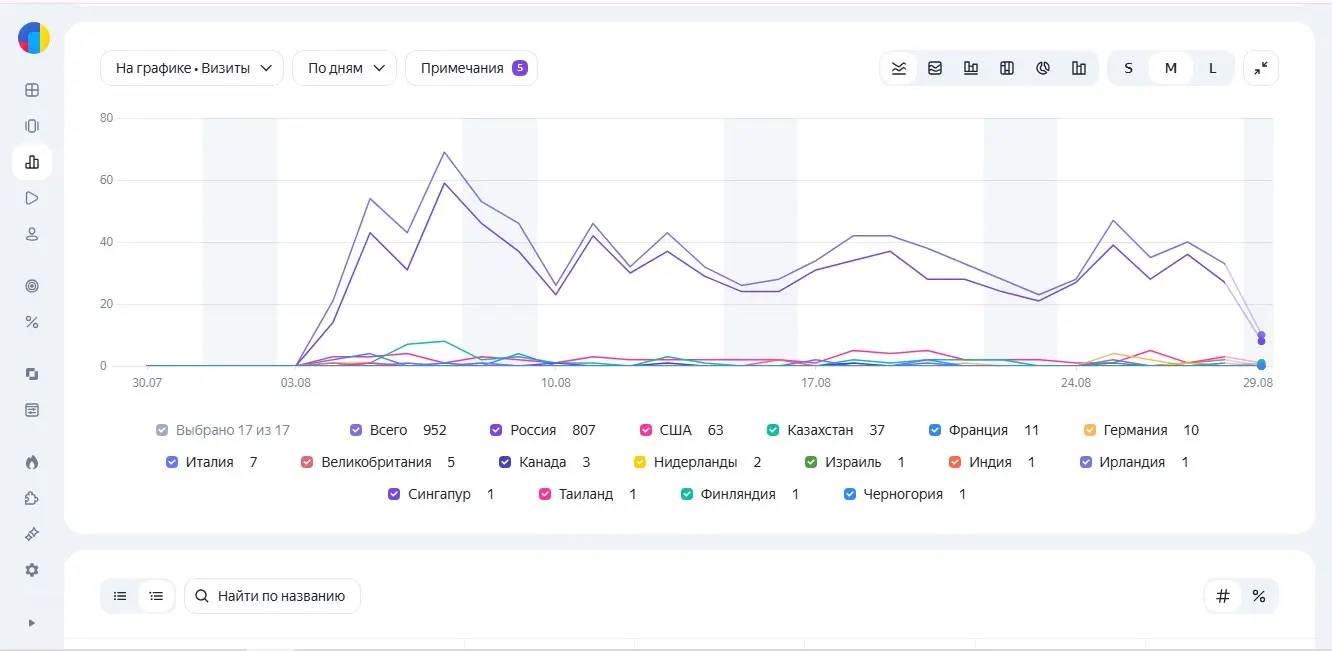Viewport: 1332px width, 651px height.
Task: Set chart size to M
Action: coord(1171,68)
